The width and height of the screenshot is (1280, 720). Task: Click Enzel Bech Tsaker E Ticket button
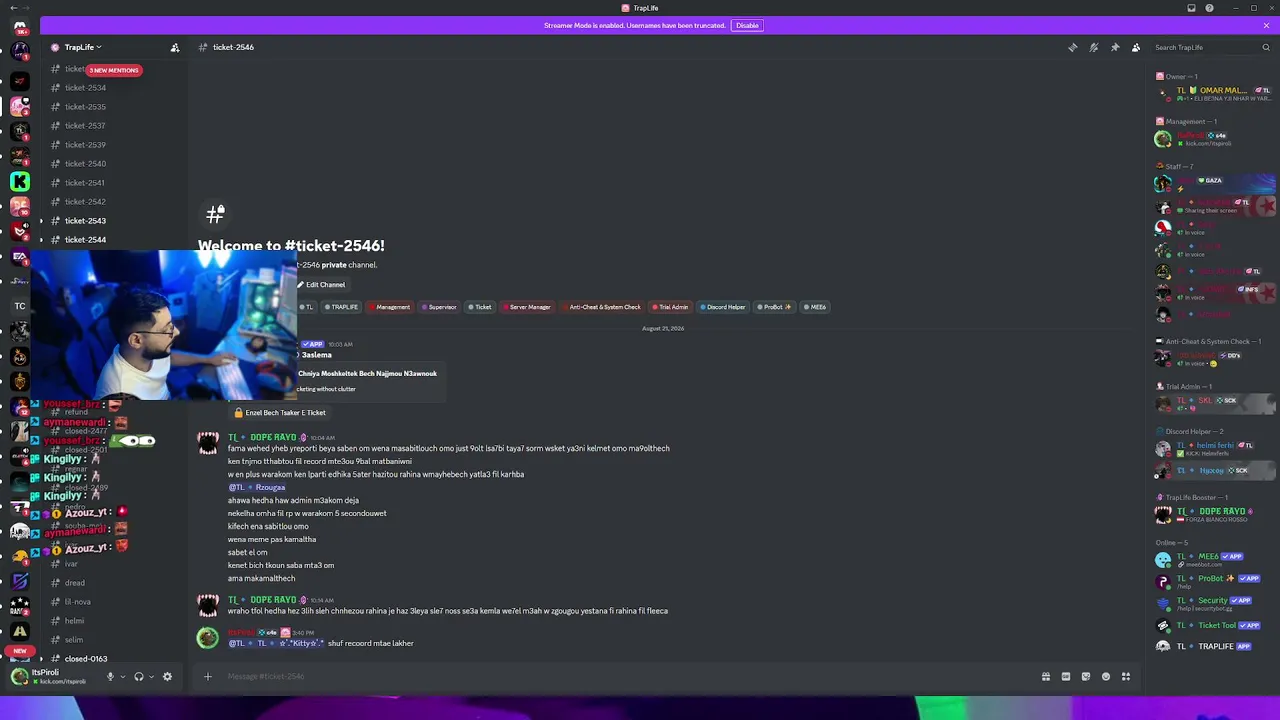tap(279, 413)
